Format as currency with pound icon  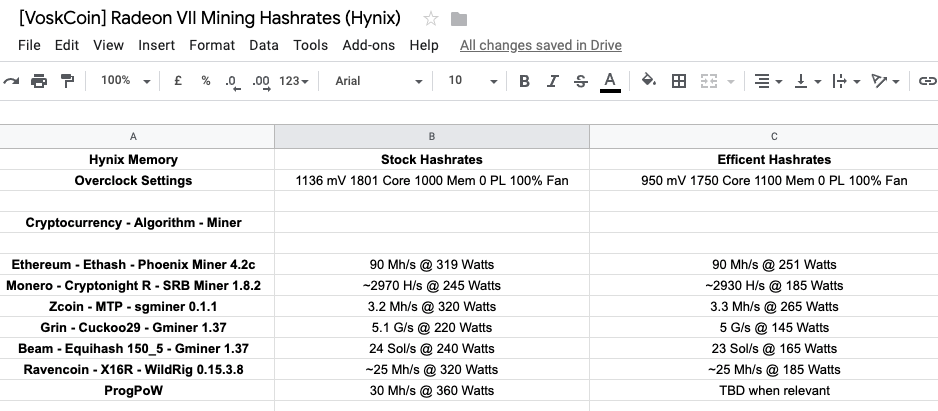point(178,81)
